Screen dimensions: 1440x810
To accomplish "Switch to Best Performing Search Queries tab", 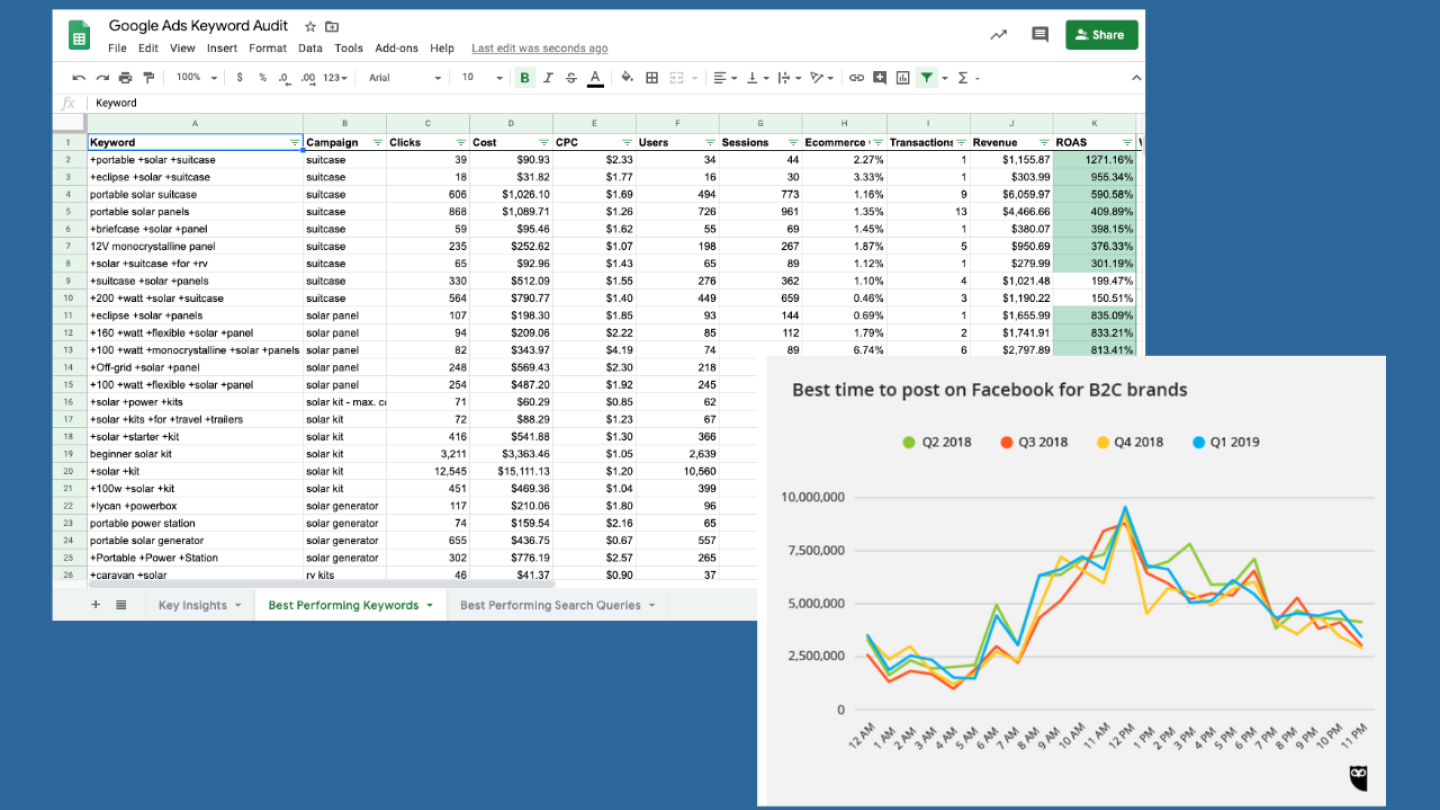I will click(557, 605).
